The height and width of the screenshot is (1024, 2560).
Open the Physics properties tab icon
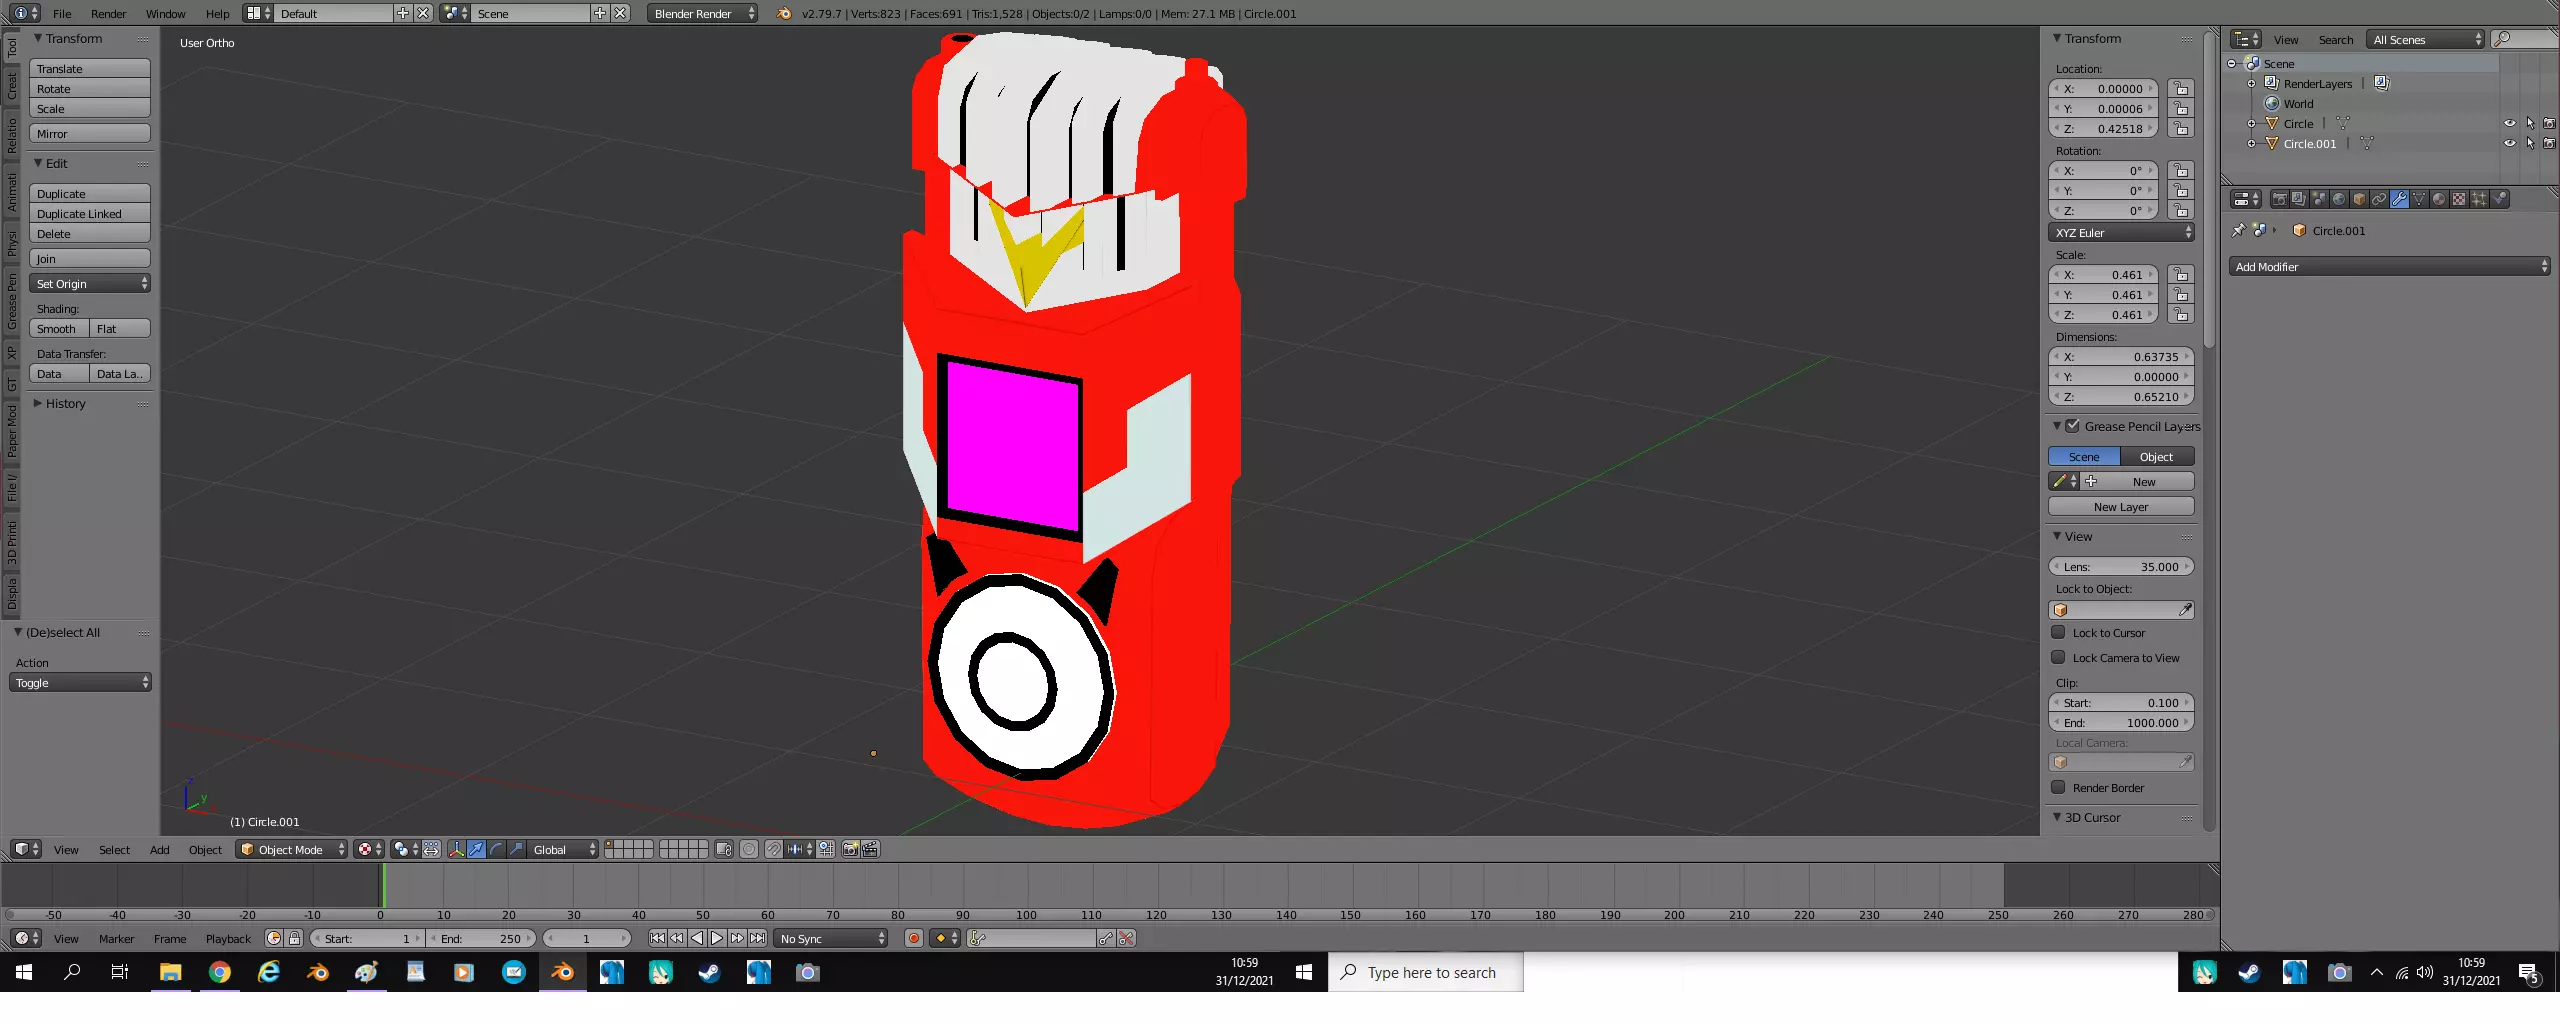click(x=2499, y=199)
